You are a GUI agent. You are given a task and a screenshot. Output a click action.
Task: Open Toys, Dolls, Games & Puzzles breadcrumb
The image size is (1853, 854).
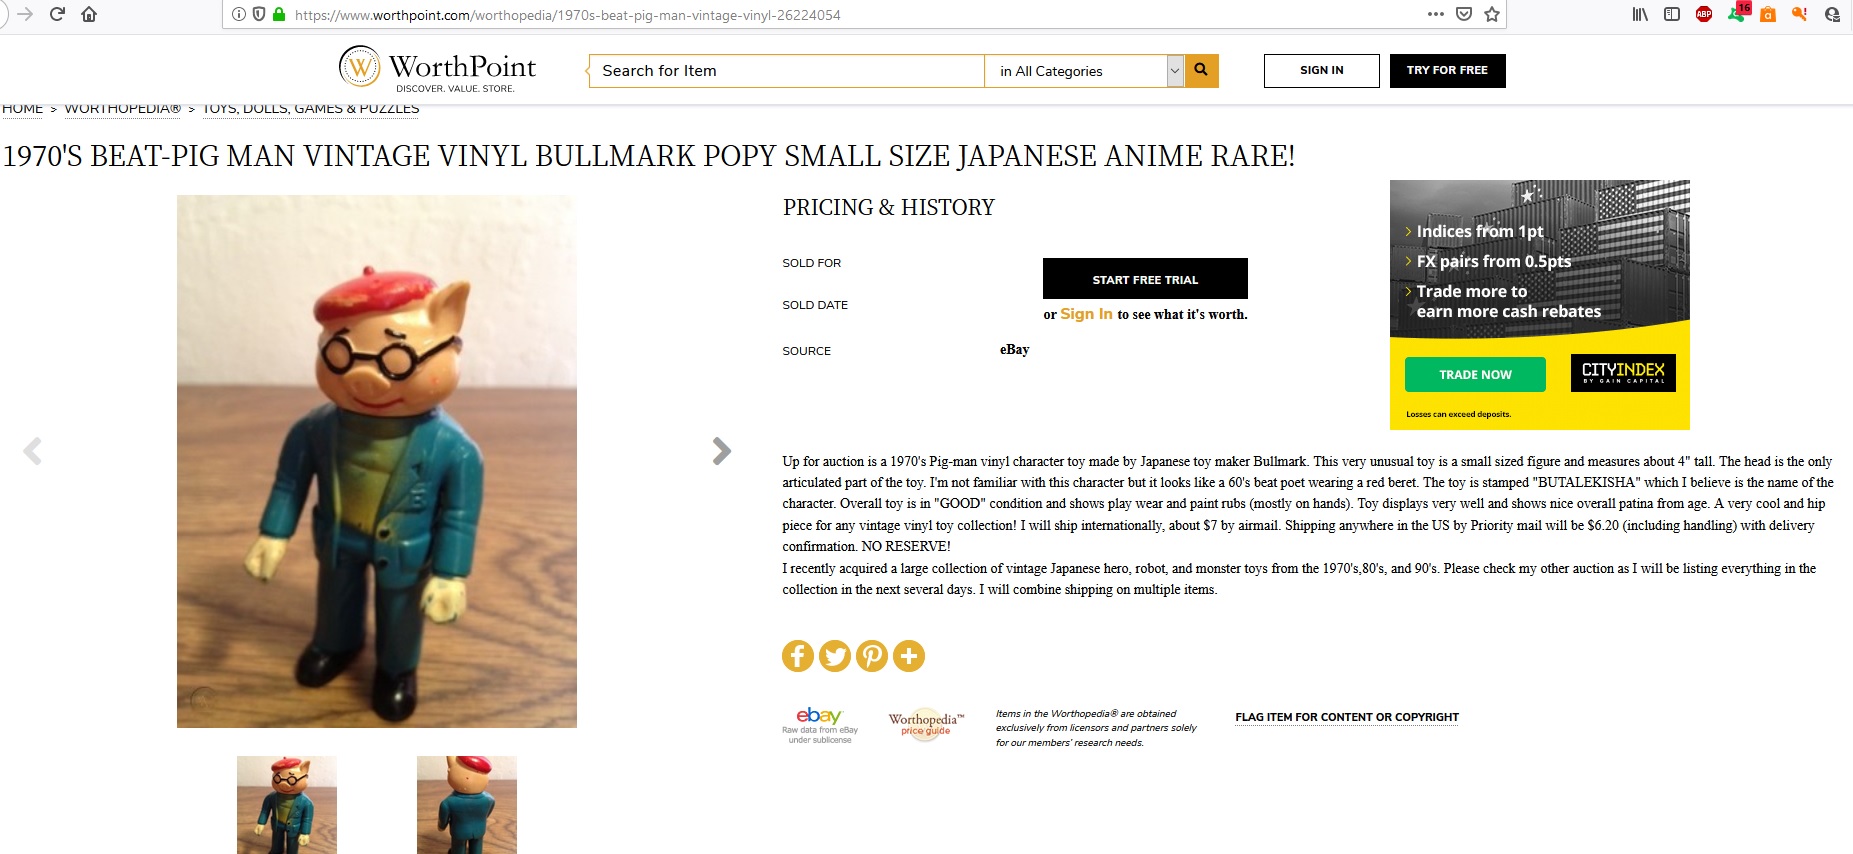point(311,108)
